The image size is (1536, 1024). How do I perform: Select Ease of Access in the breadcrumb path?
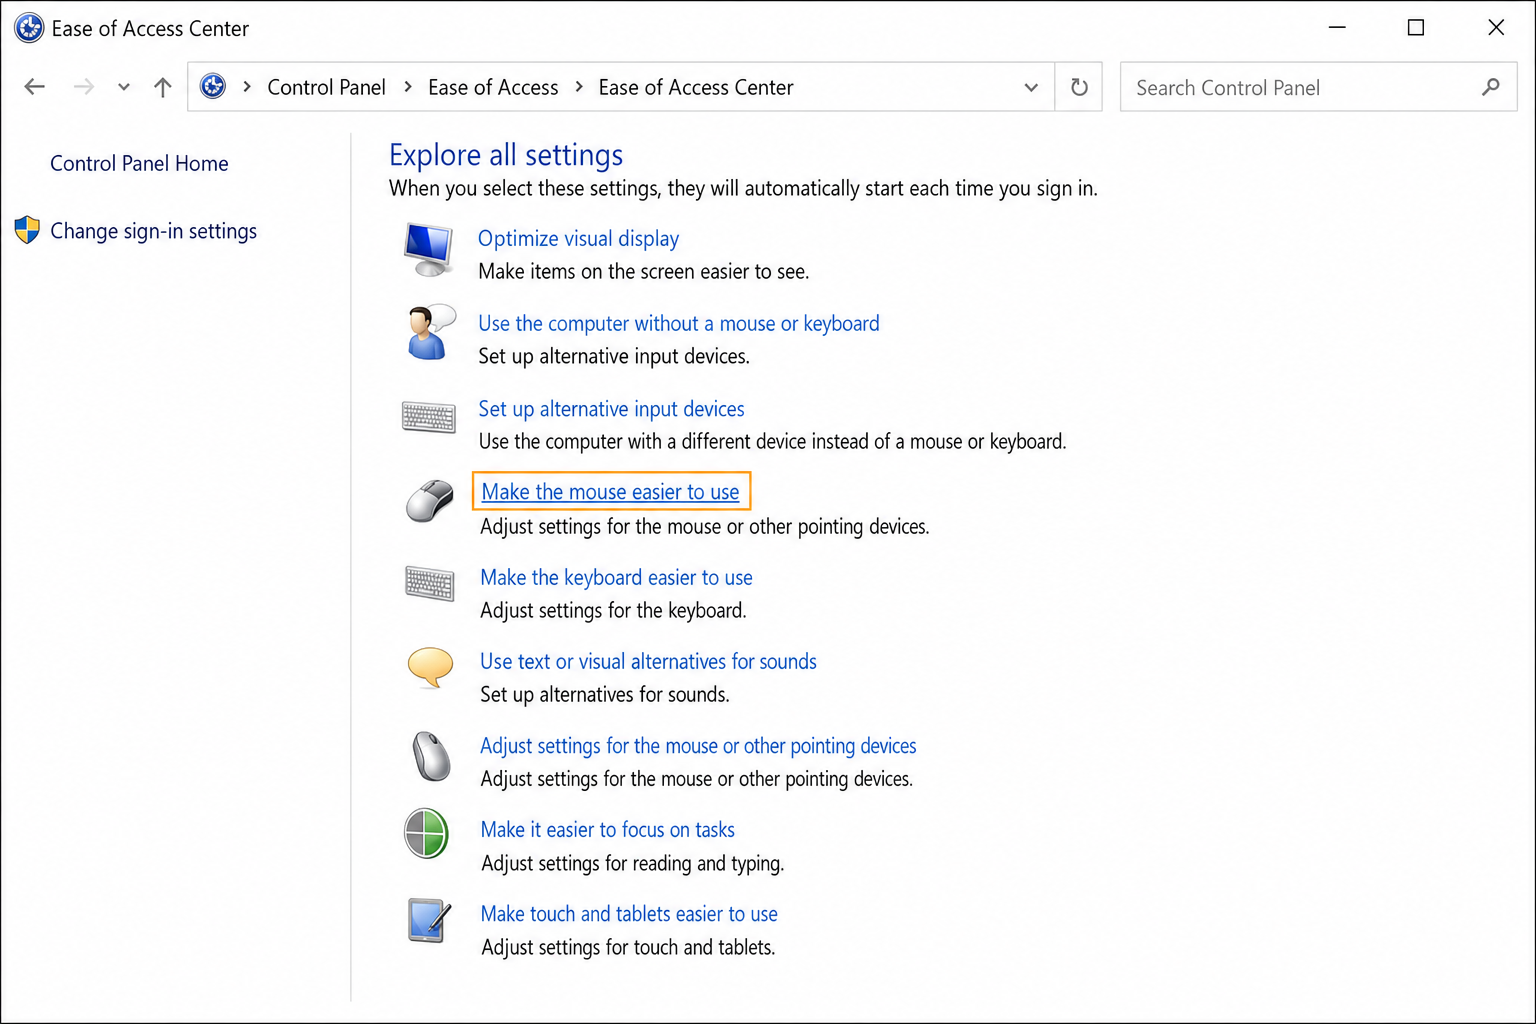tap(493, 87)
